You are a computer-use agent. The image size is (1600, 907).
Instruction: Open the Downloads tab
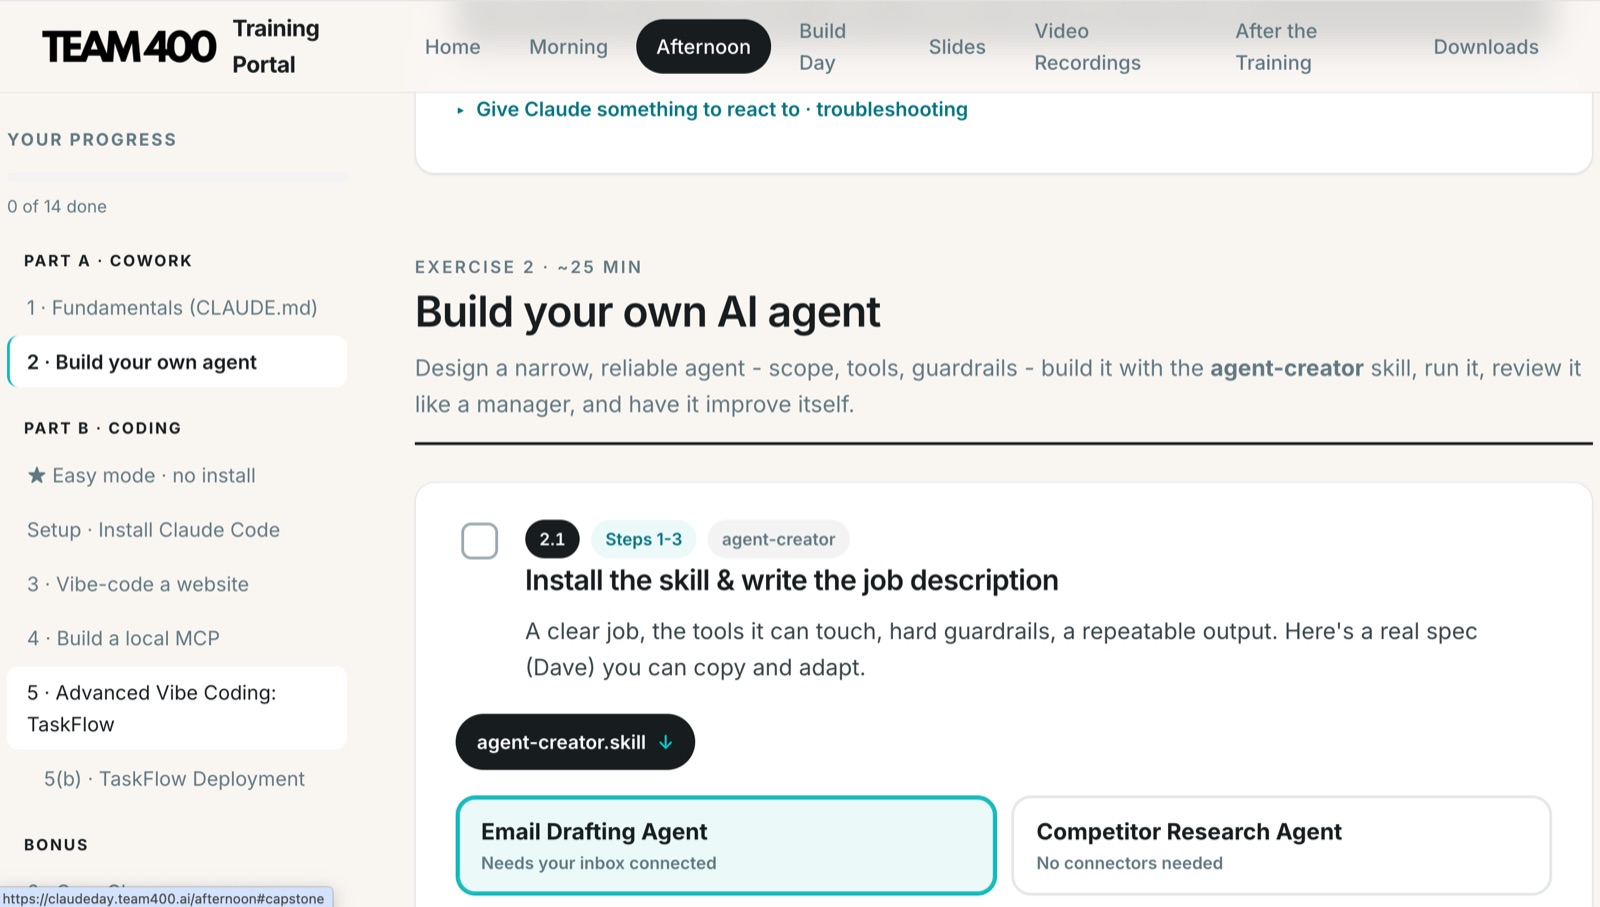point(1486,47)
